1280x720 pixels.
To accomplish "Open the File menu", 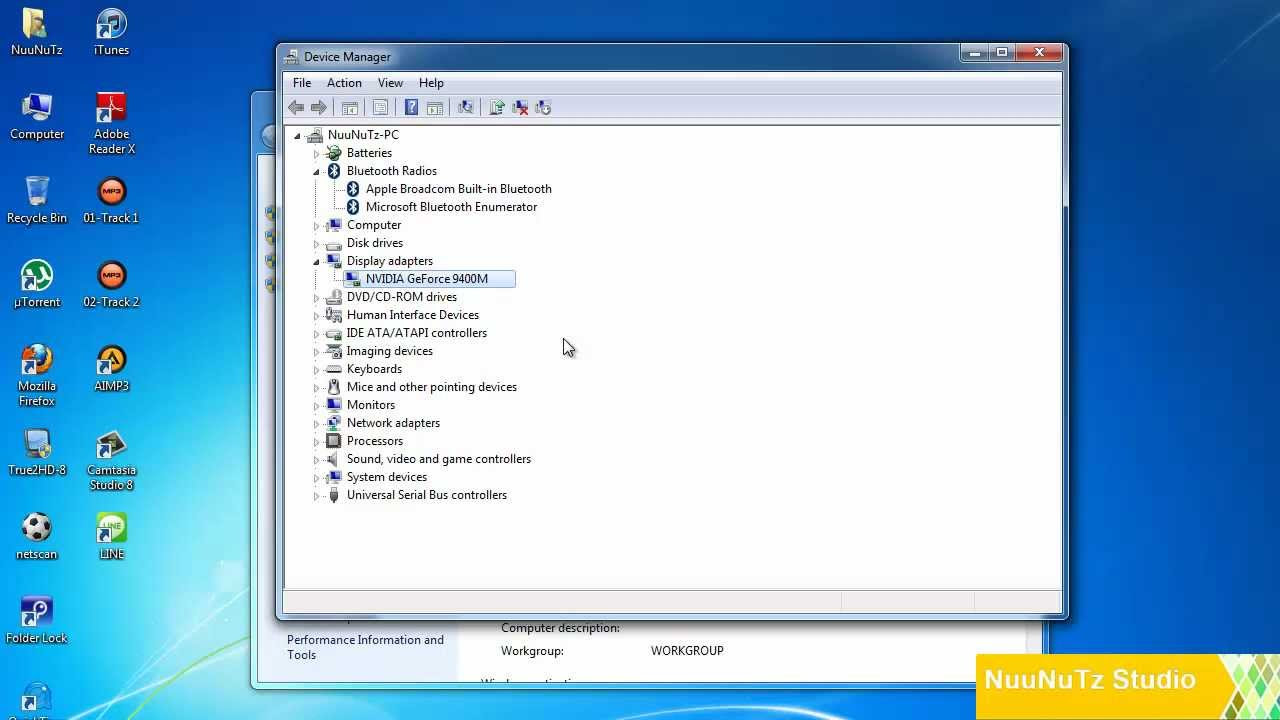I will [x=302, y=83].
